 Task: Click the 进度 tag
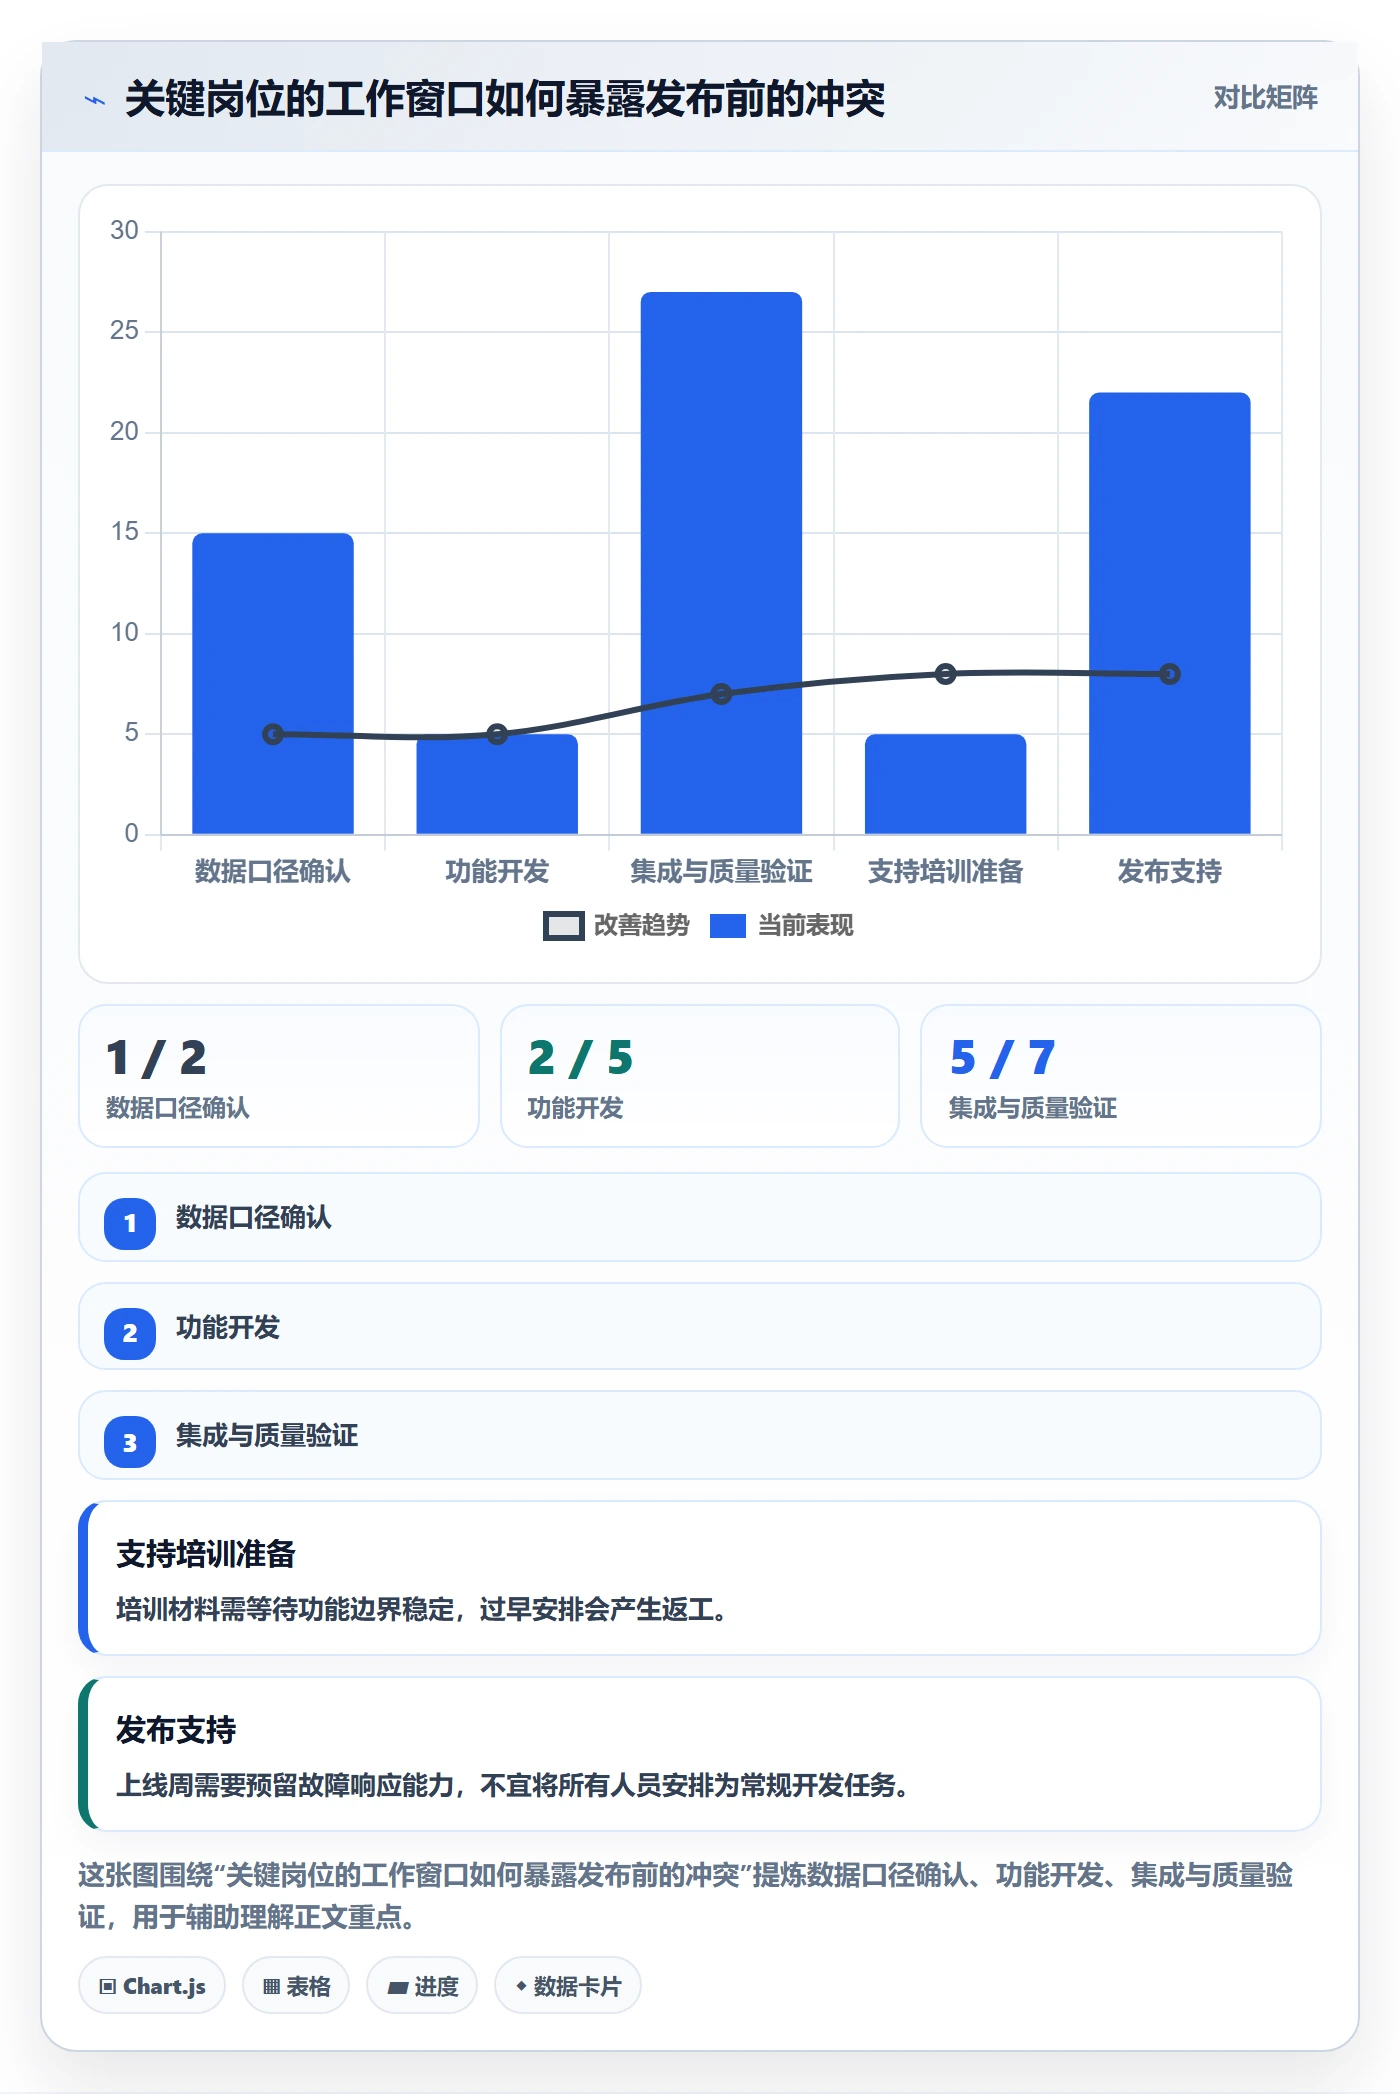[423, 1986]
